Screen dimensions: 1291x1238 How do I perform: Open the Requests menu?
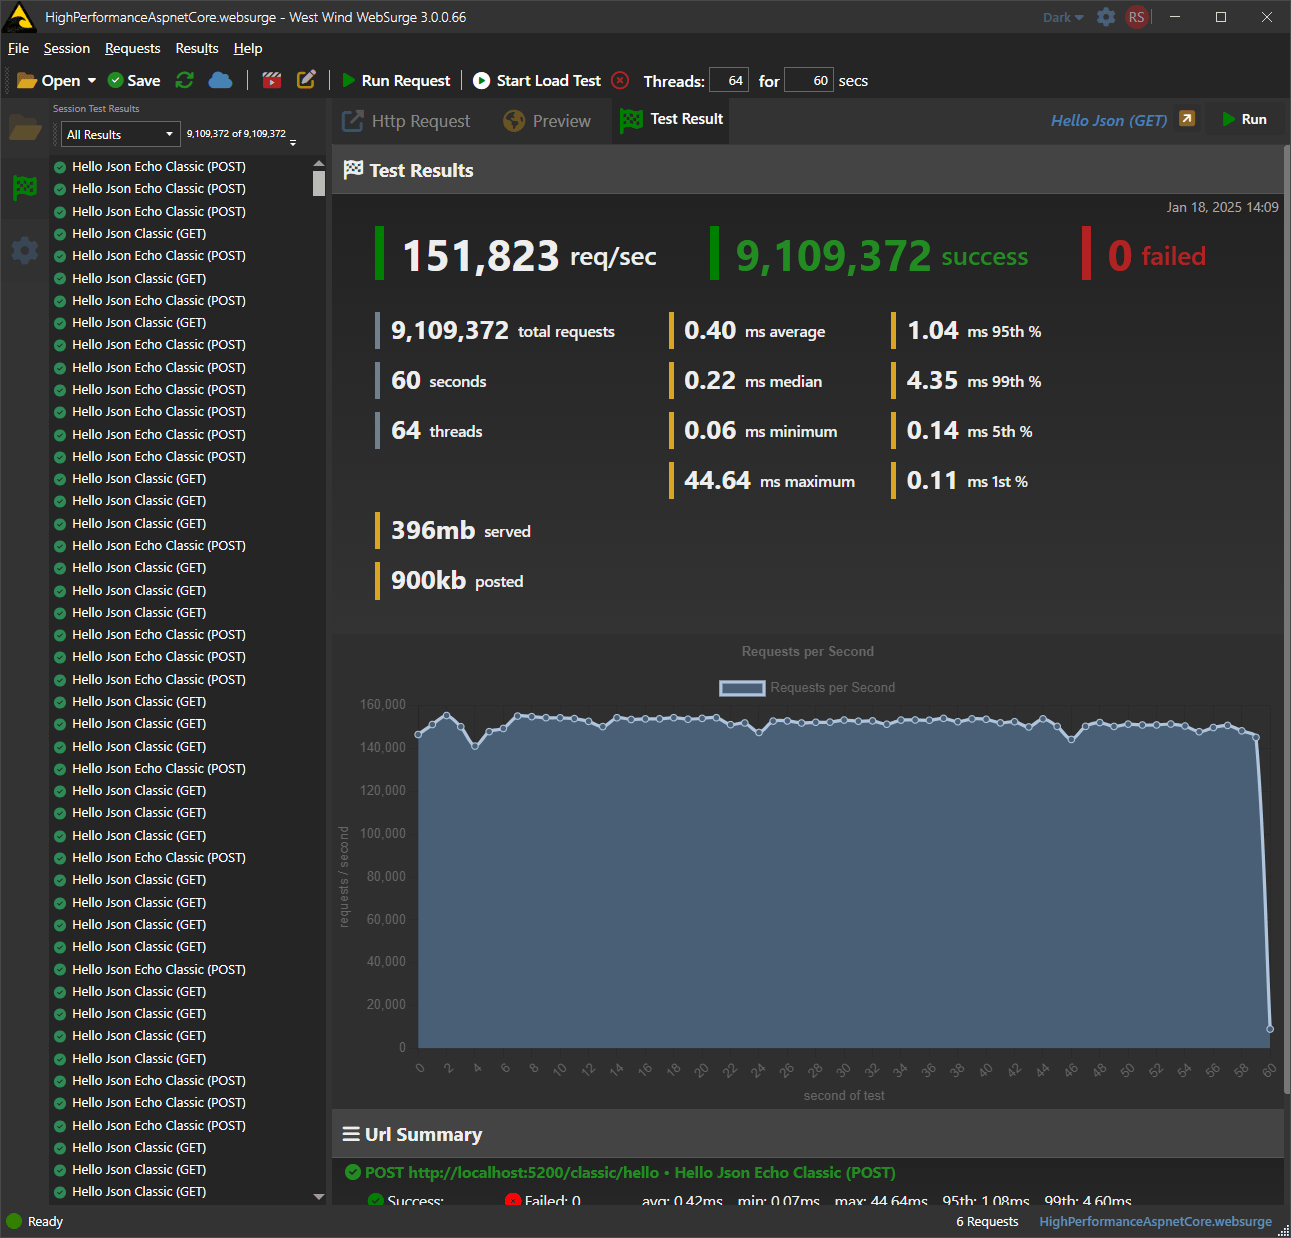coord(132,48)
